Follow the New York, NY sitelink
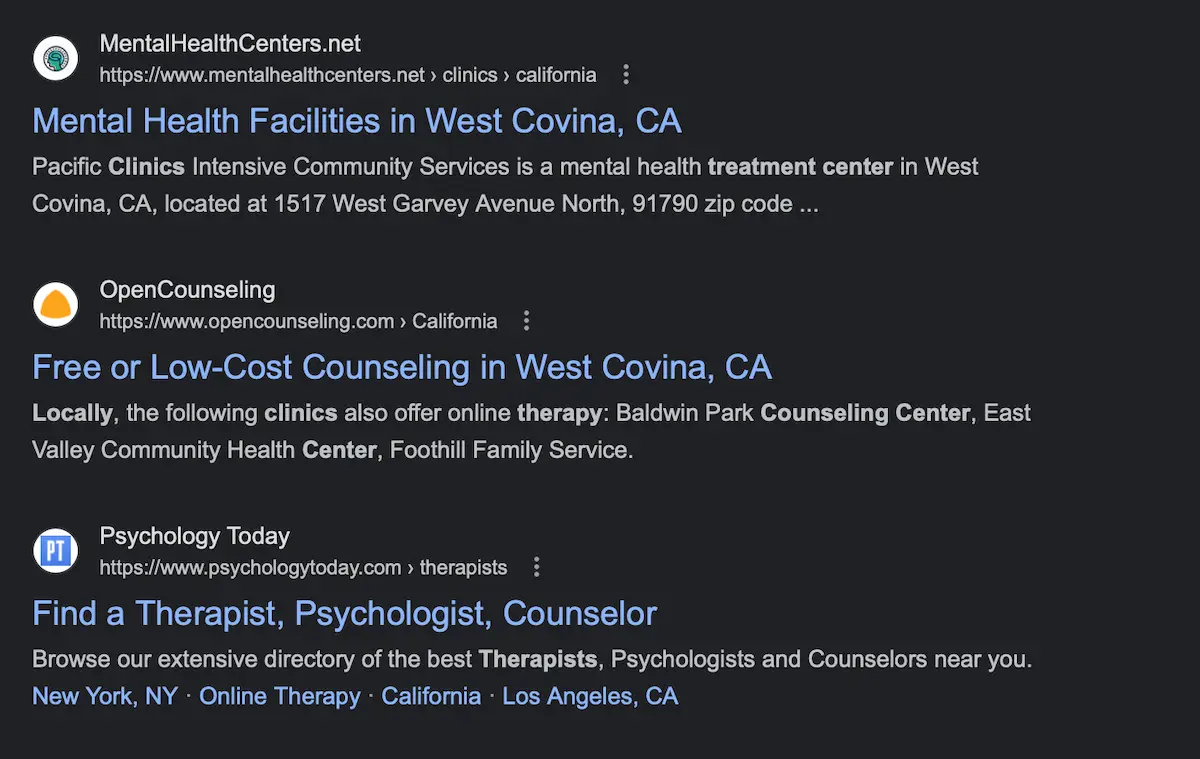The image size is (1200, 759). point(105,696)
